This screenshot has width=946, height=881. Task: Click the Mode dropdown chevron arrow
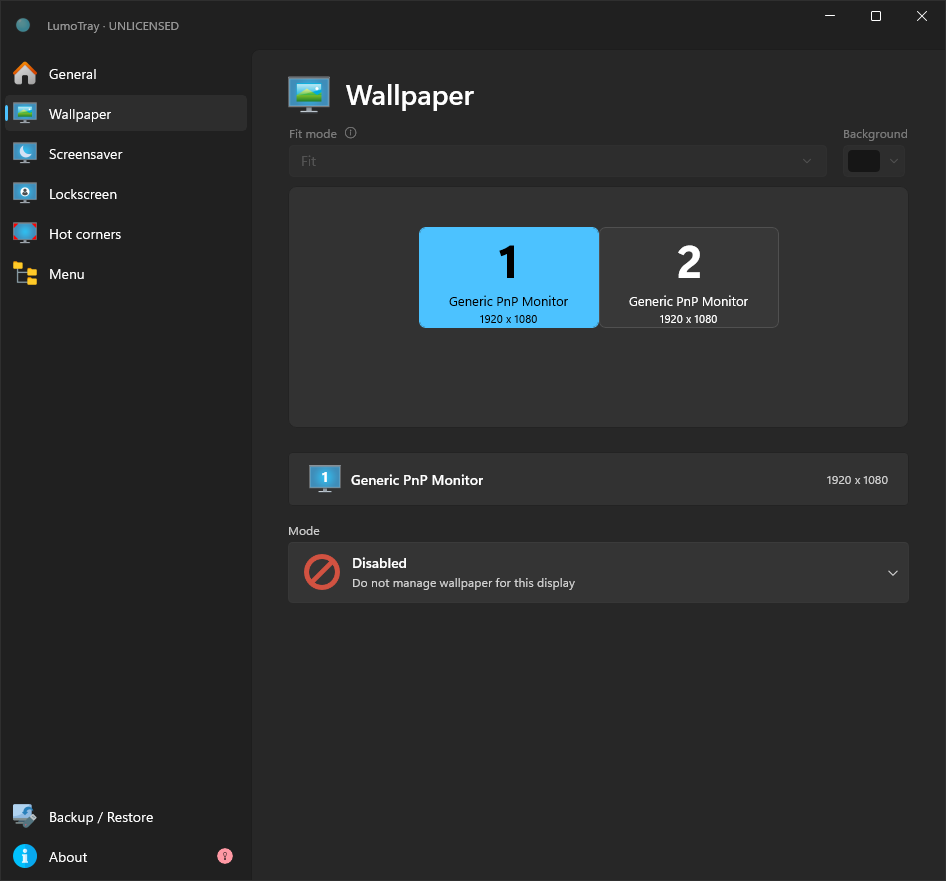[x=893, y=573]
